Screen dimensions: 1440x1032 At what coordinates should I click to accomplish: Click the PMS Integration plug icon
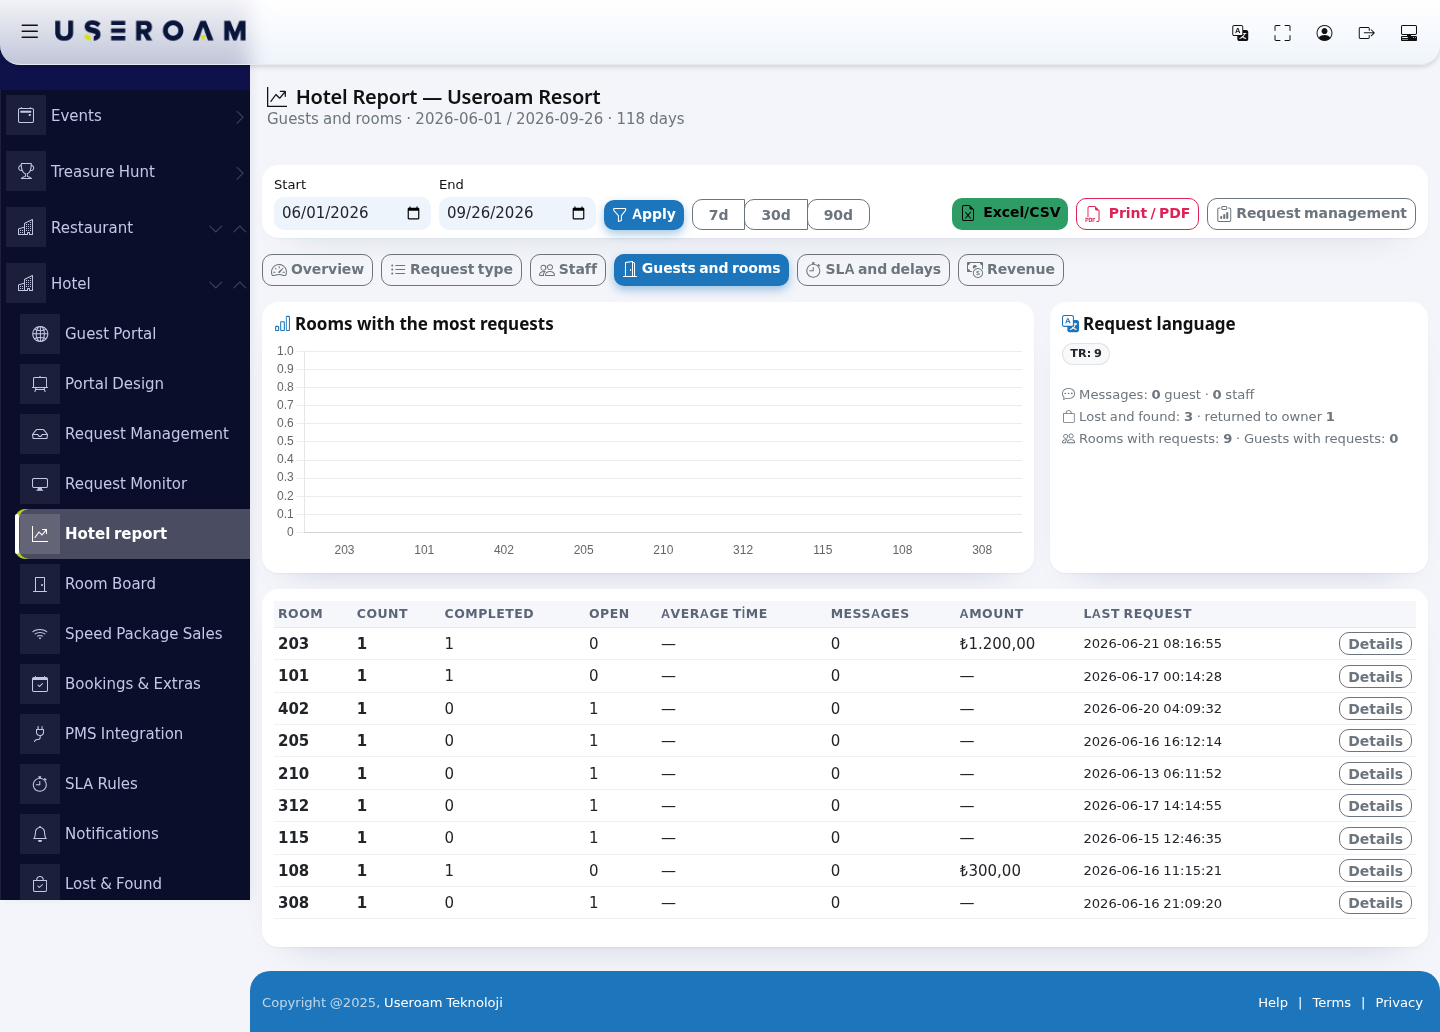pos(40,734)
